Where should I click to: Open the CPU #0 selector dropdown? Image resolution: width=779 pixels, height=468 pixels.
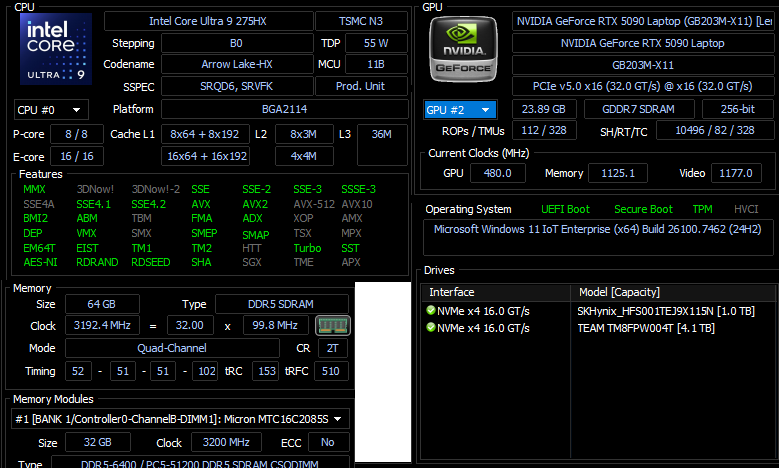coord(51,110)
